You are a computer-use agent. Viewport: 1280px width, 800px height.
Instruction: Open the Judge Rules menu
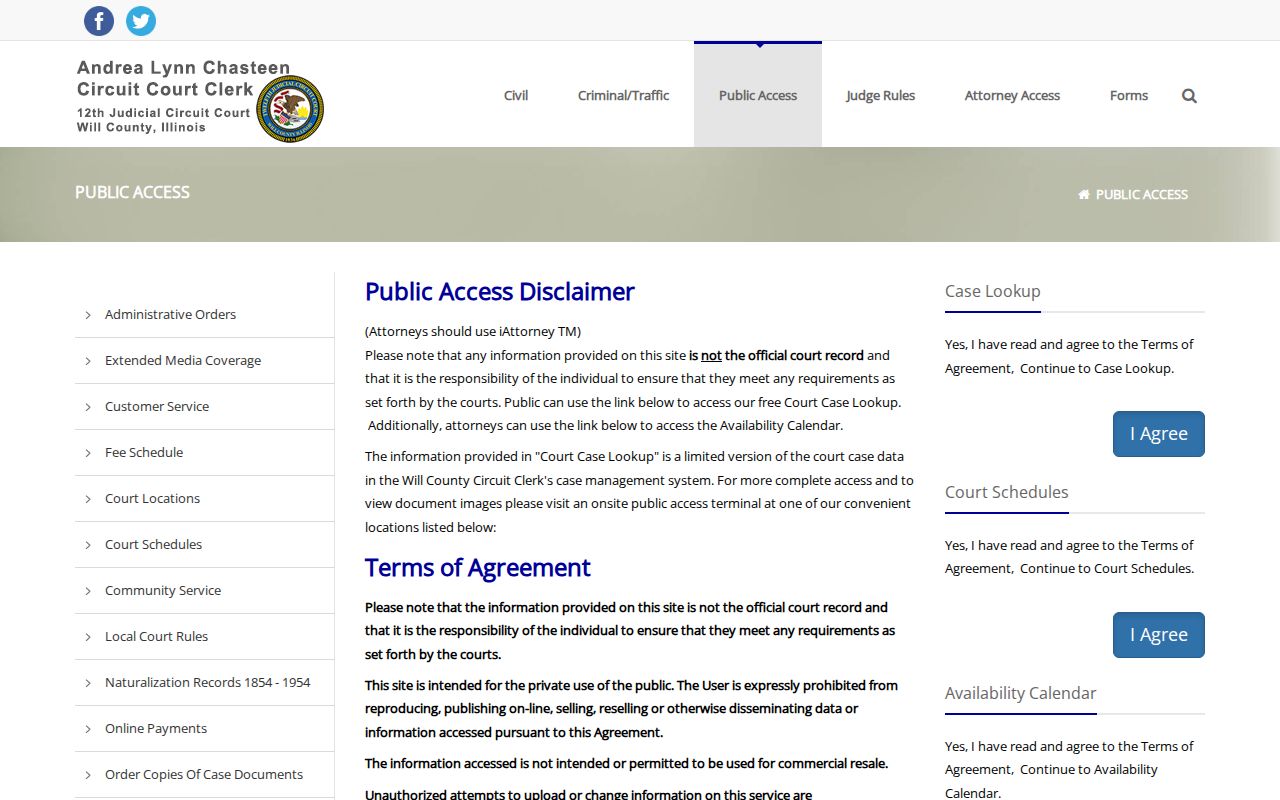(x=881, y=96)
